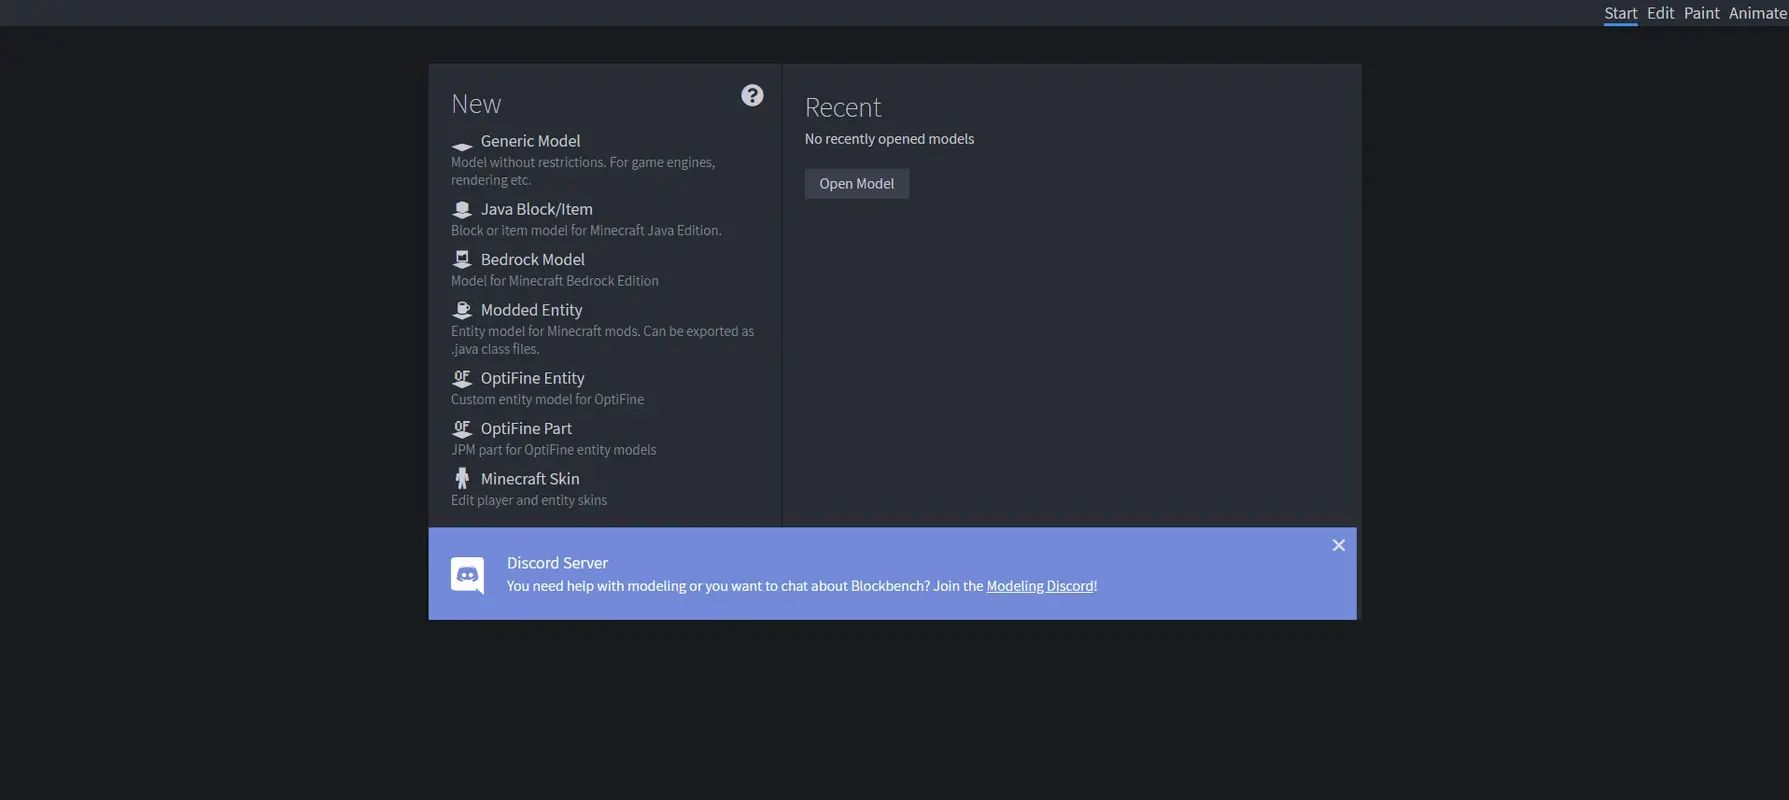Screen dimensions: 1789x800
Task: Click the OptiFine Part format icon
Action: pos(461,429)
